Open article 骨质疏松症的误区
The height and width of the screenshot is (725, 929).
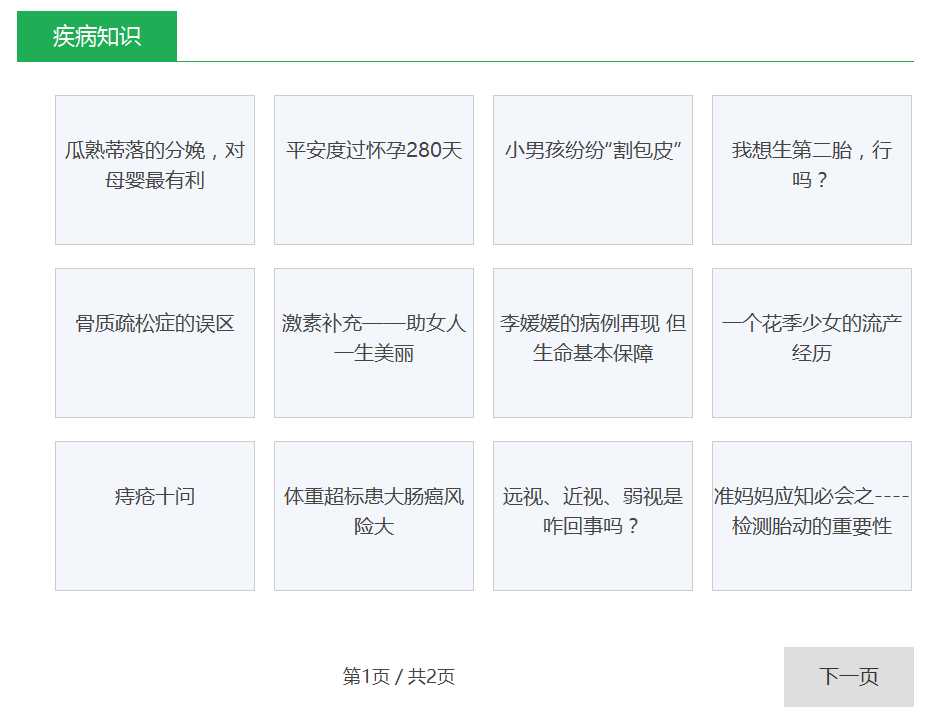point(155,342)
